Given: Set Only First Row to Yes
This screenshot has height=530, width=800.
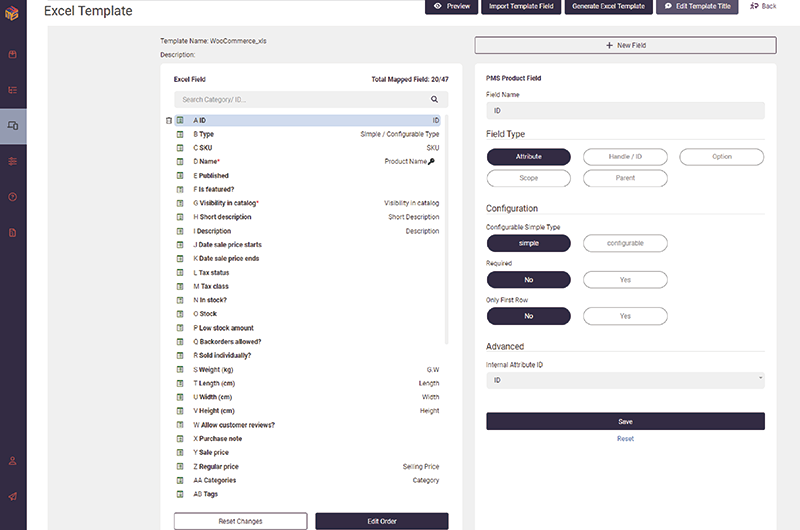Looking at the screenshot, I should click(625, 316).
